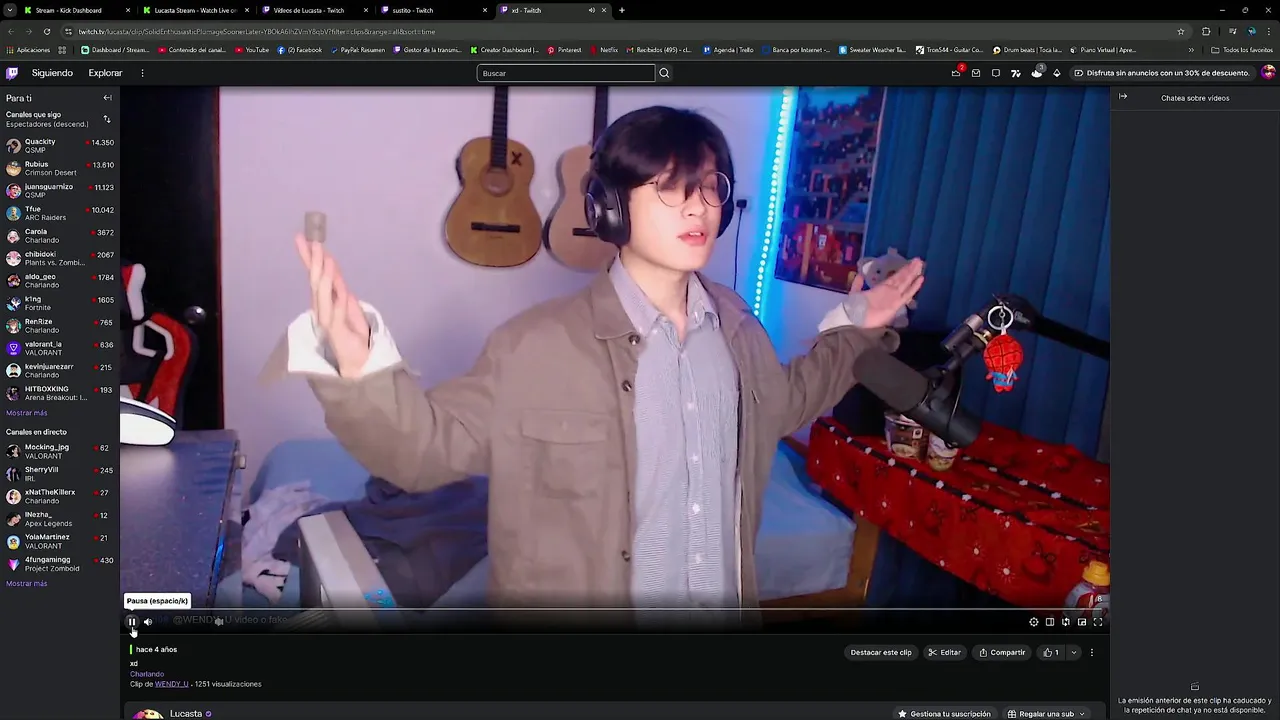The width and height of the screenshot is (1280, 720).
Task: Collapse the Para ti sidebar
Action: click(x=107, y=98)
